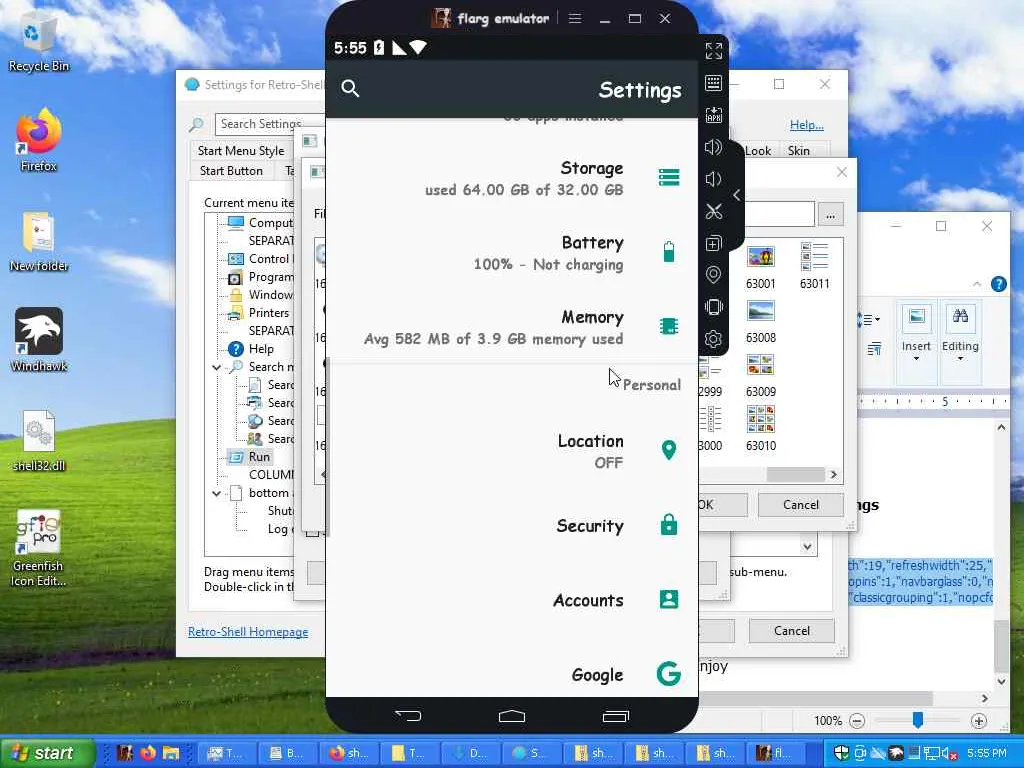
Task: Open Location settings showing OFF
Action: coord(512,451)
